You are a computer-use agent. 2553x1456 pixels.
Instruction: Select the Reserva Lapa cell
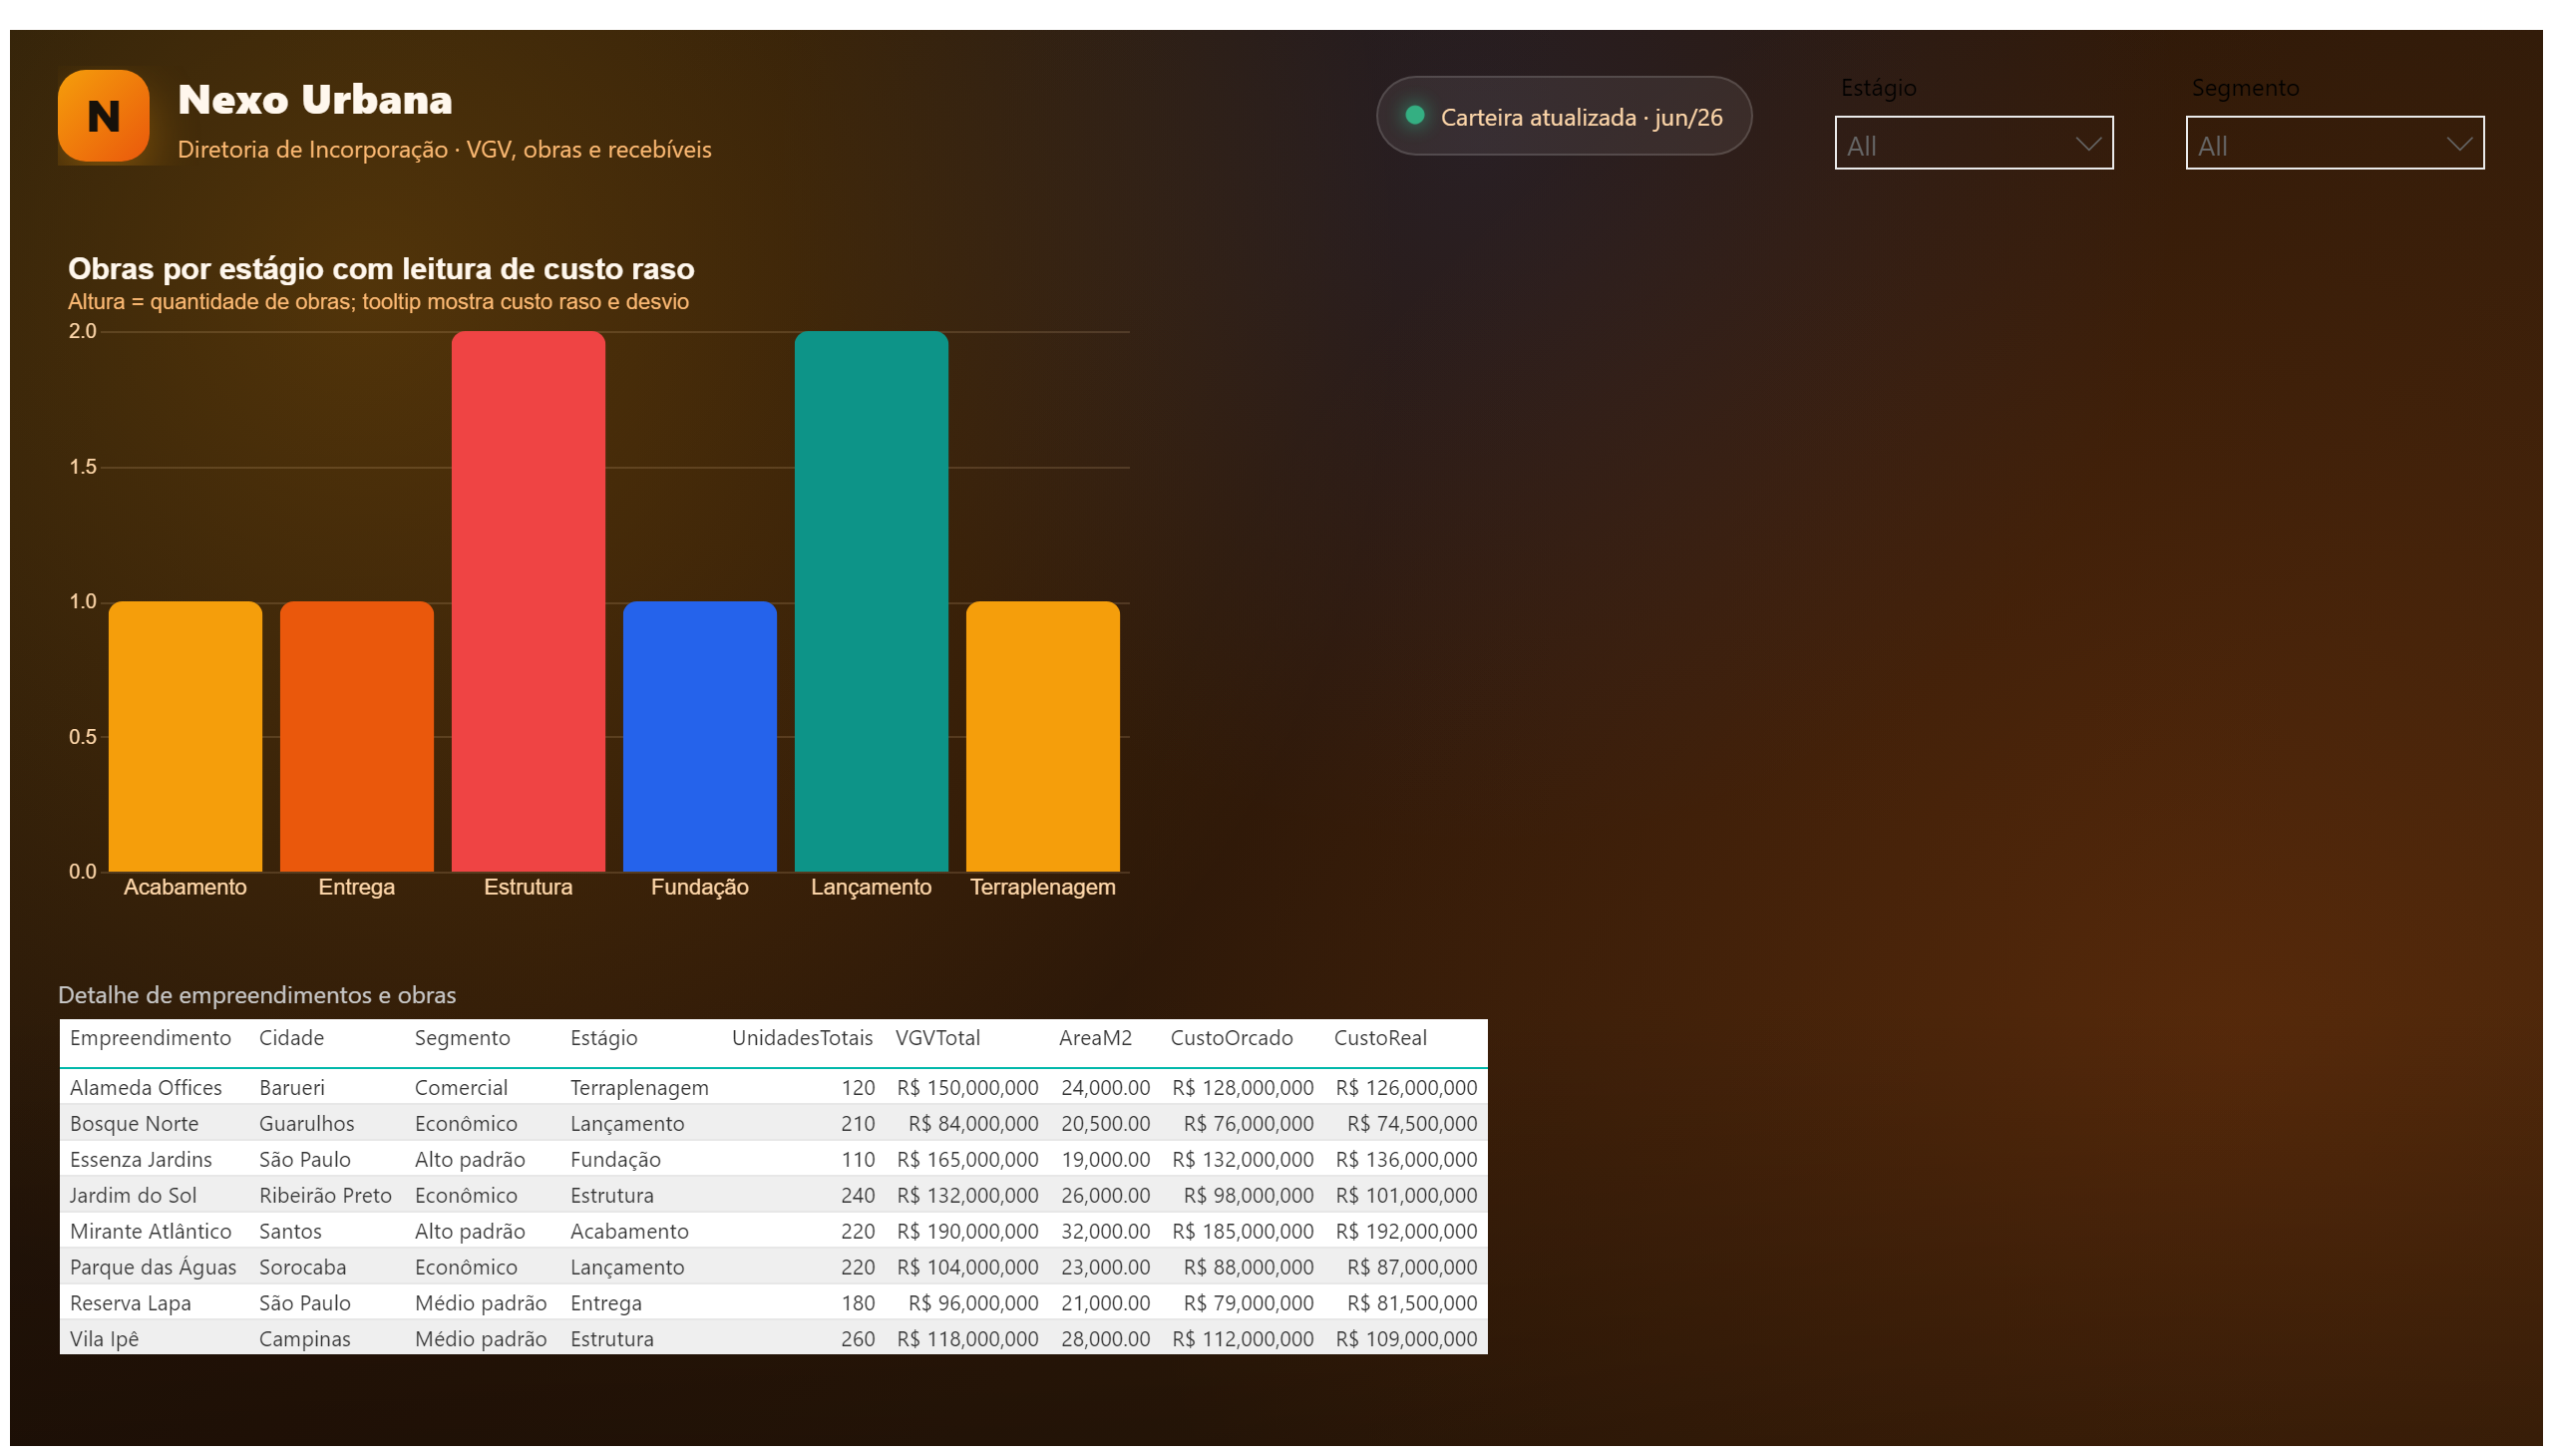coord(130,1303)
